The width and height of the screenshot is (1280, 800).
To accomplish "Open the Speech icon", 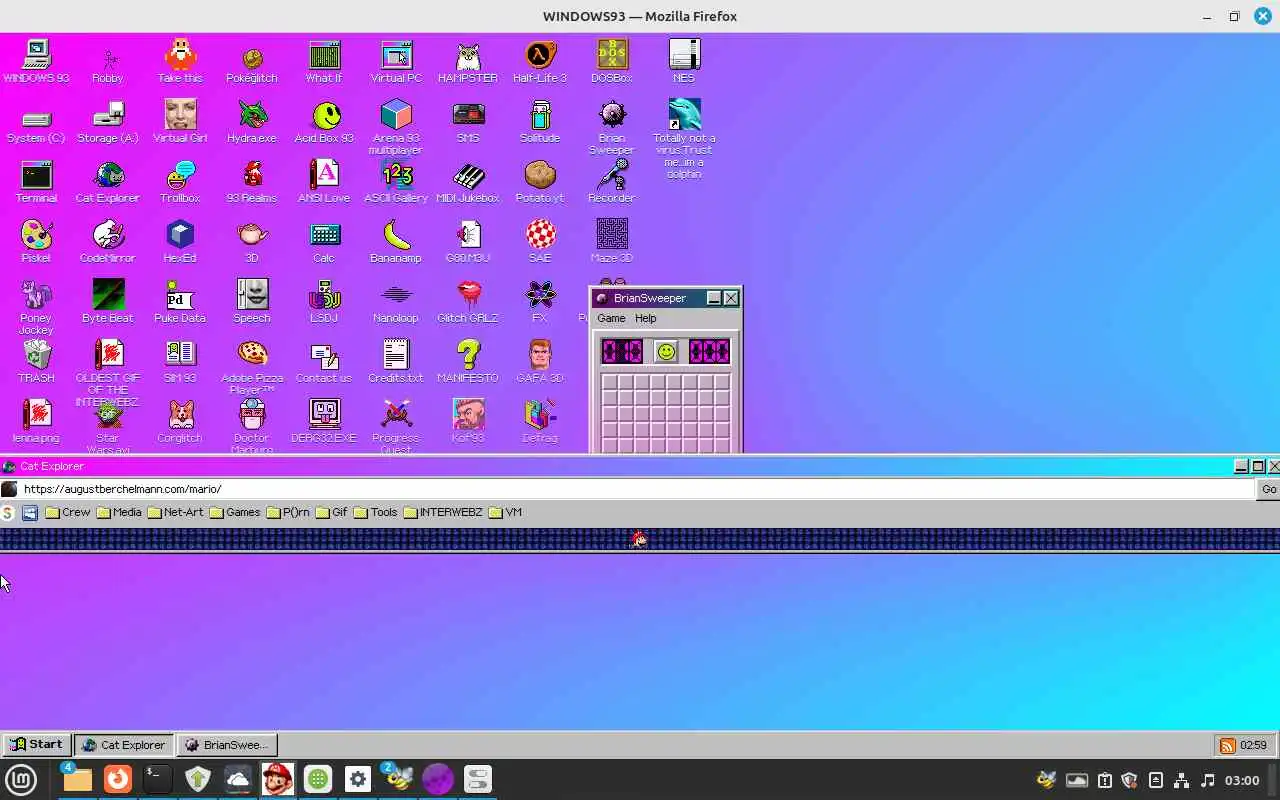I will (252, 302).
